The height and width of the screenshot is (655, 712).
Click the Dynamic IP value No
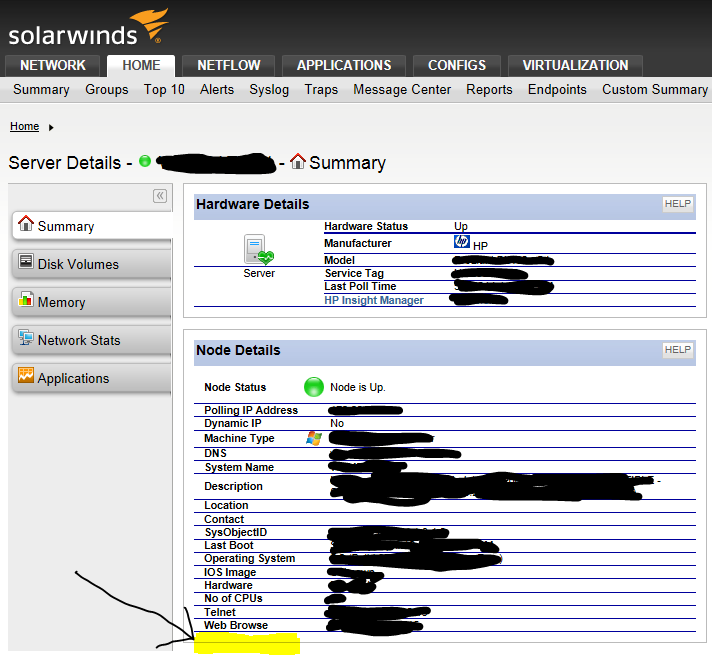tap(337, 423)
